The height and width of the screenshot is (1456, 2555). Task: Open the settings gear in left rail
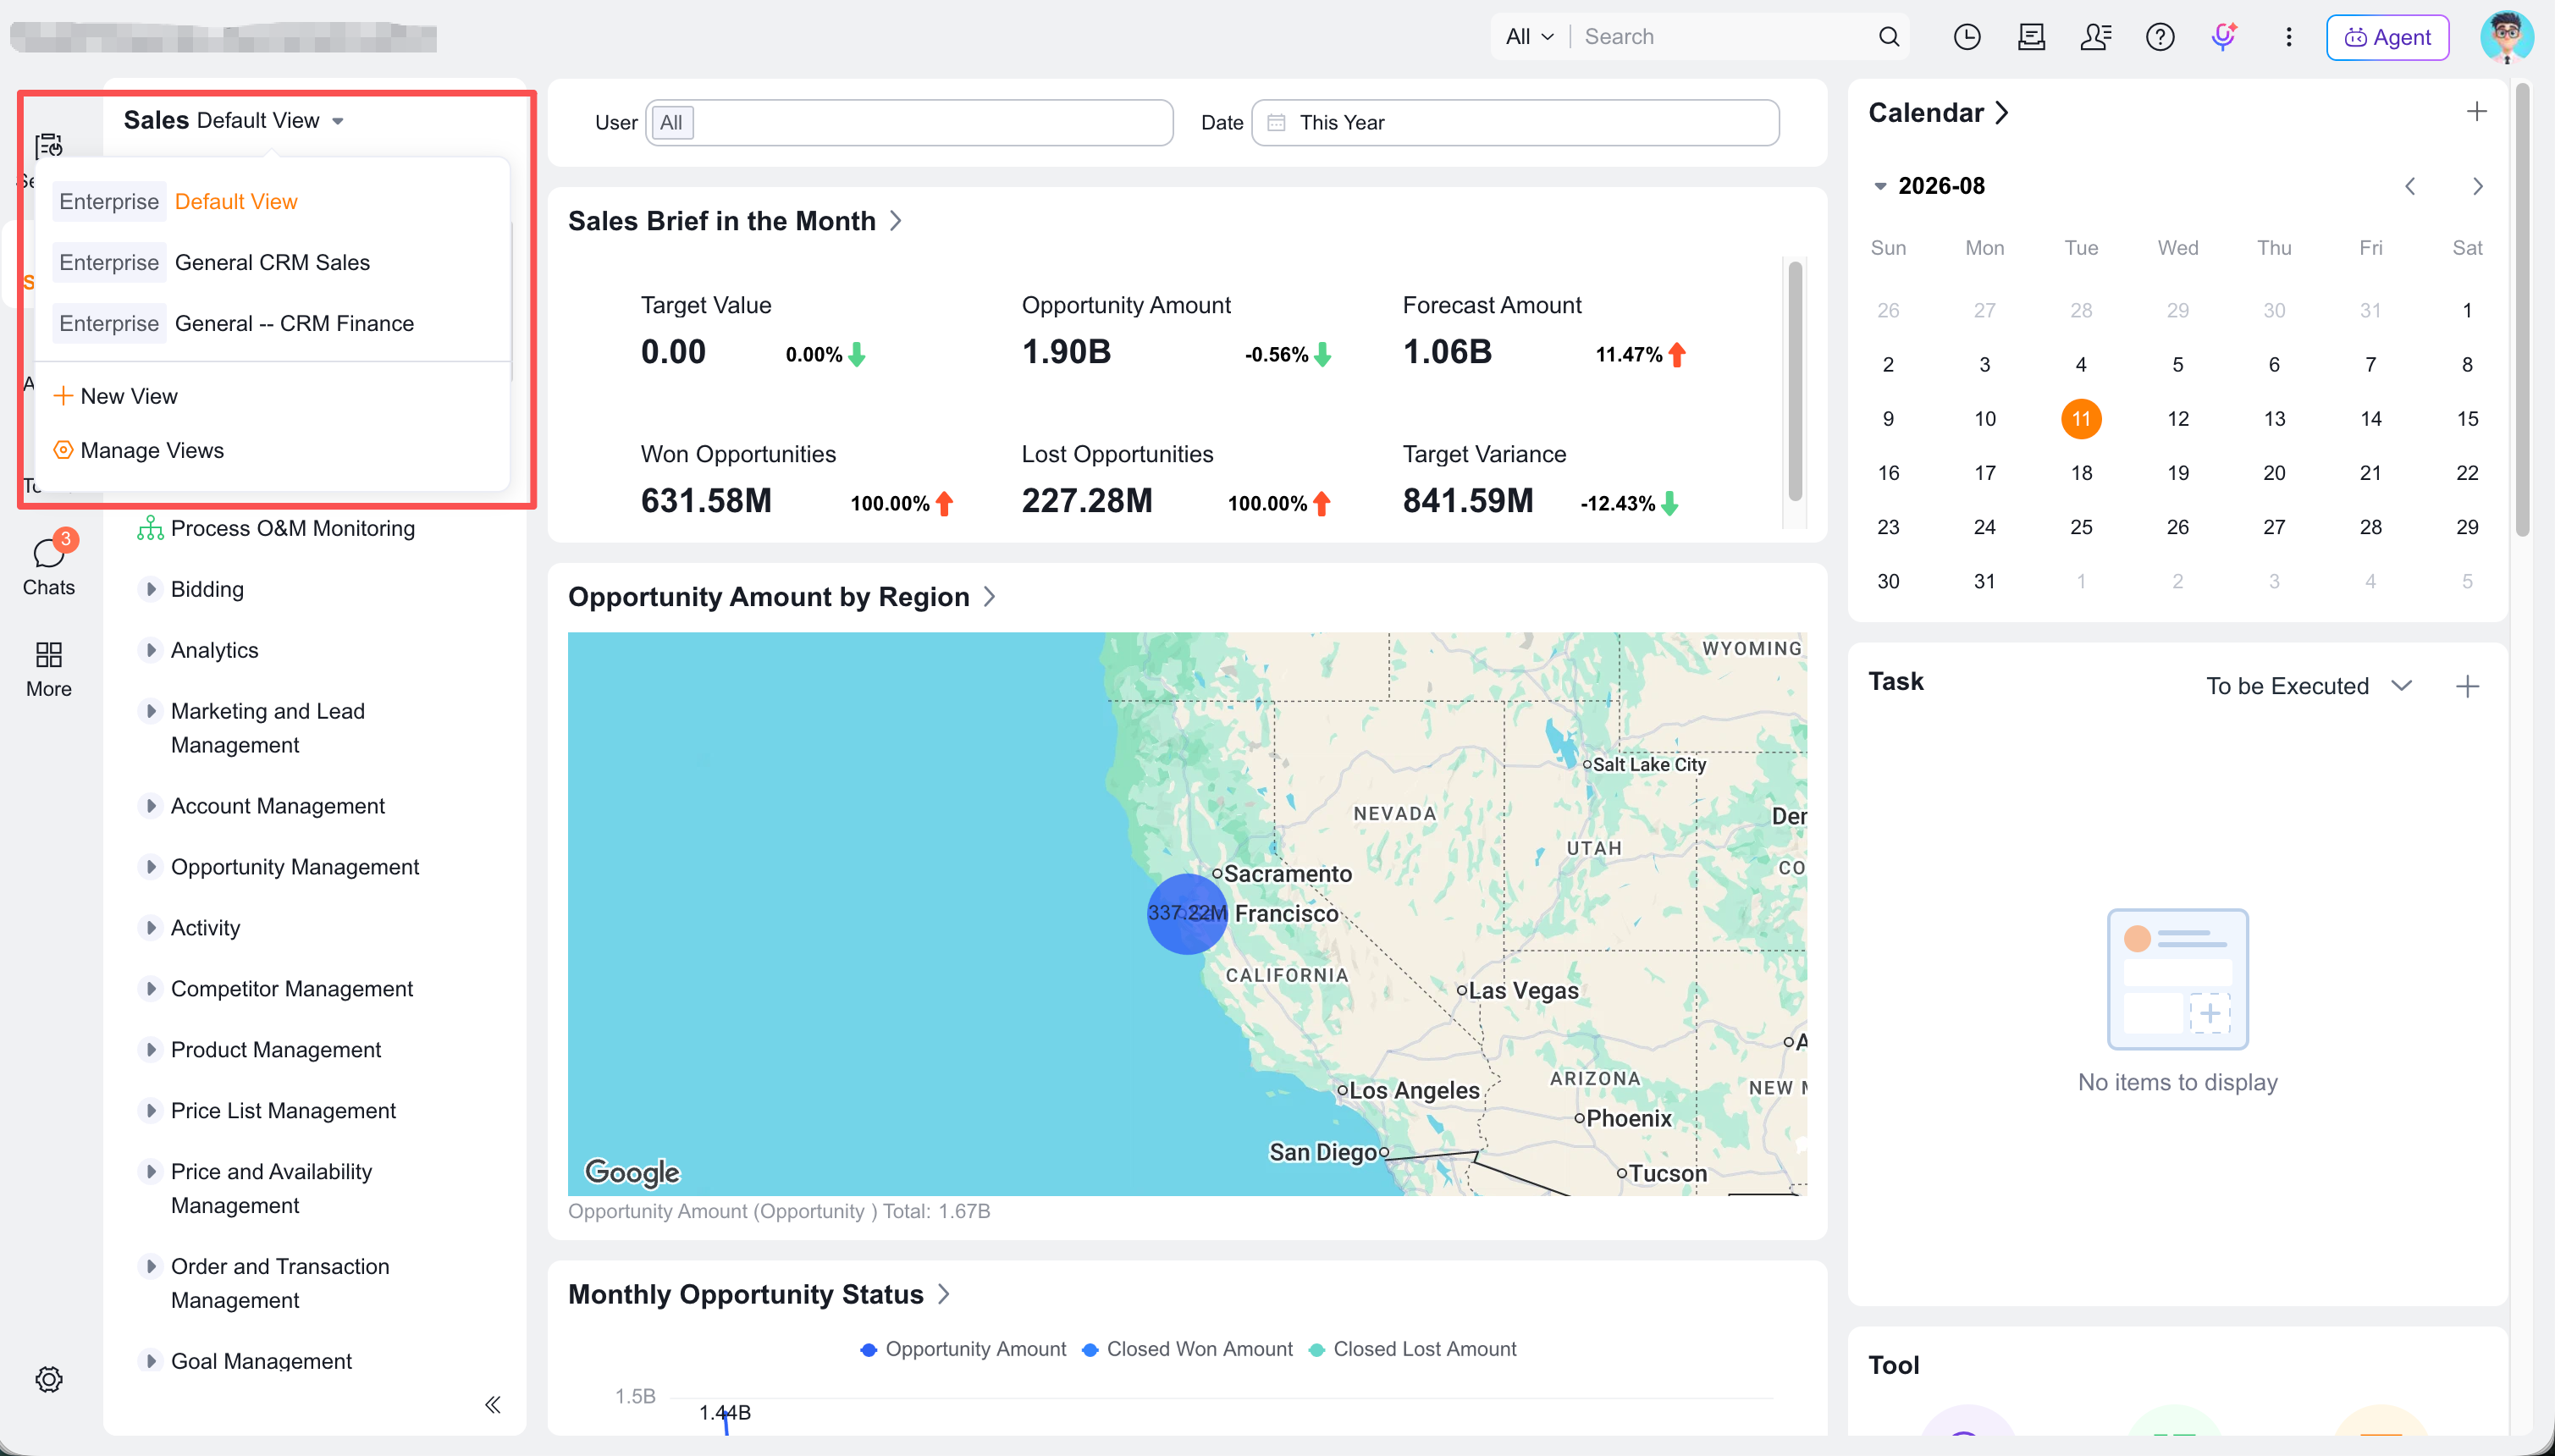(49, 1379)
